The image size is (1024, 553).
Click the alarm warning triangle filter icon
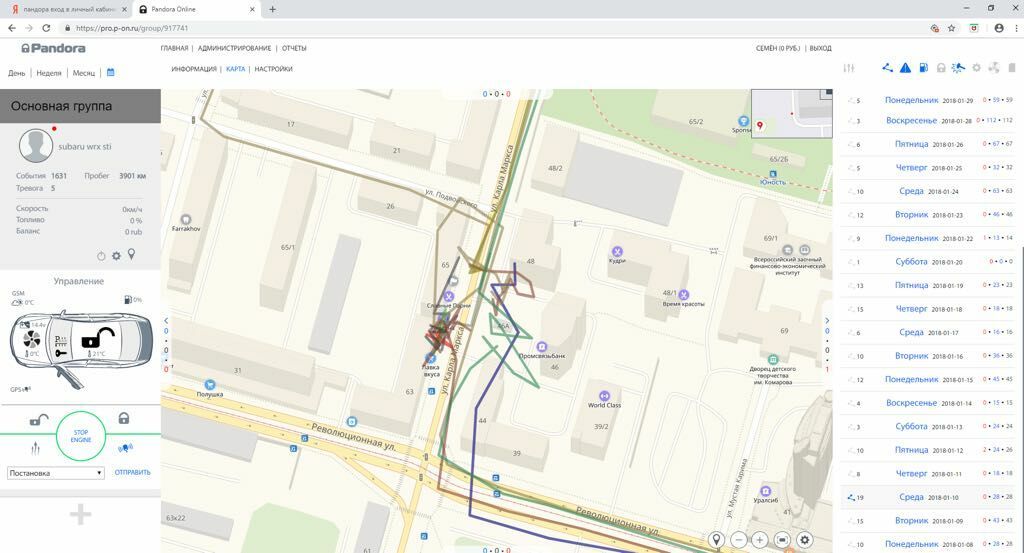pos(905,68)
